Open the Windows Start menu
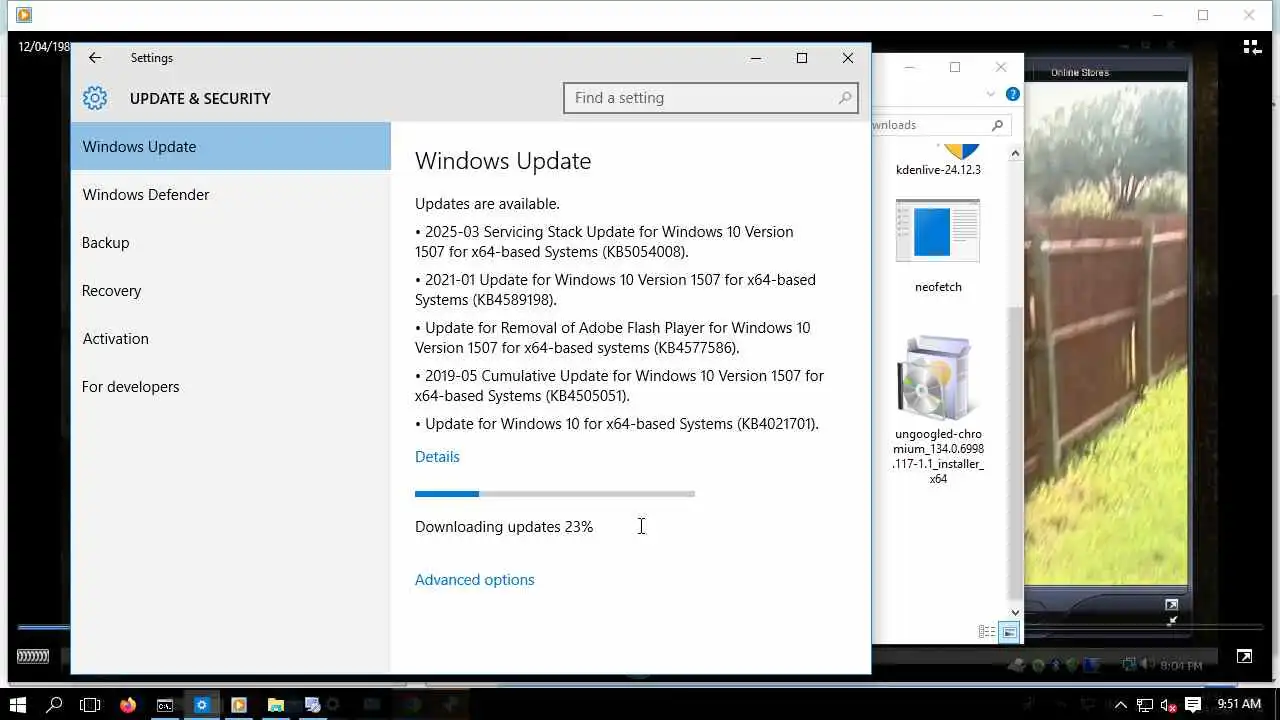 18,705
